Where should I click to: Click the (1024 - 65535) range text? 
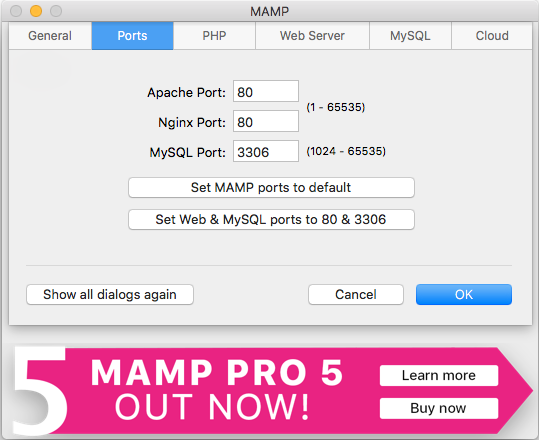tap(346, 151)
